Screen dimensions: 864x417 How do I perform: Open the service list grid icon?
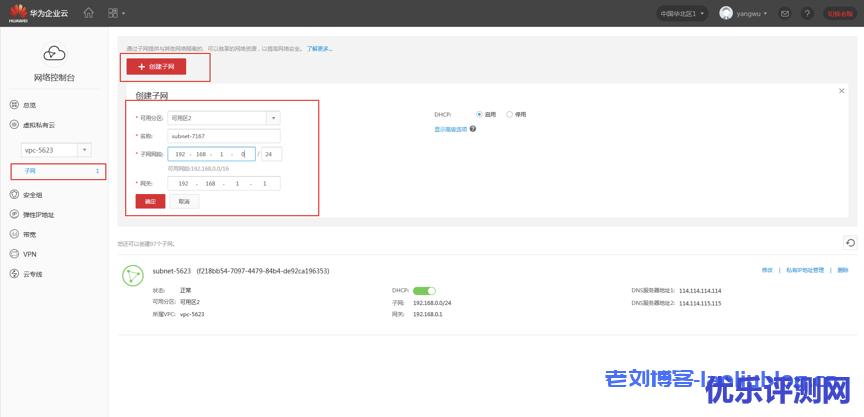point(113,13)
